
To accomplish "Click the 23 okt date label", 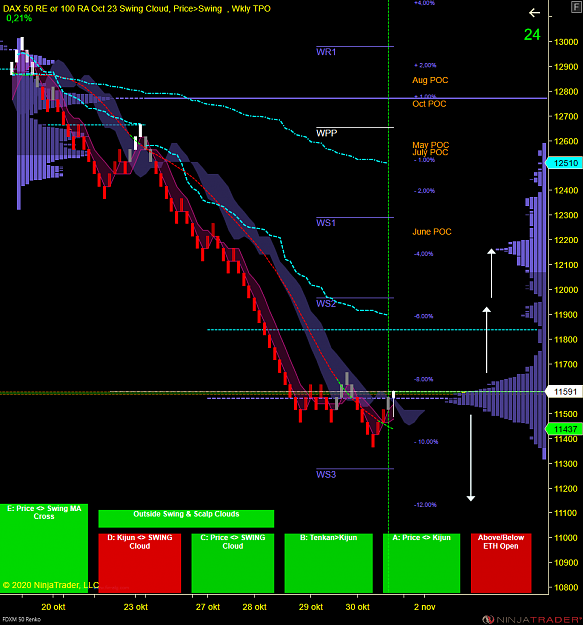I will (135, 607).
